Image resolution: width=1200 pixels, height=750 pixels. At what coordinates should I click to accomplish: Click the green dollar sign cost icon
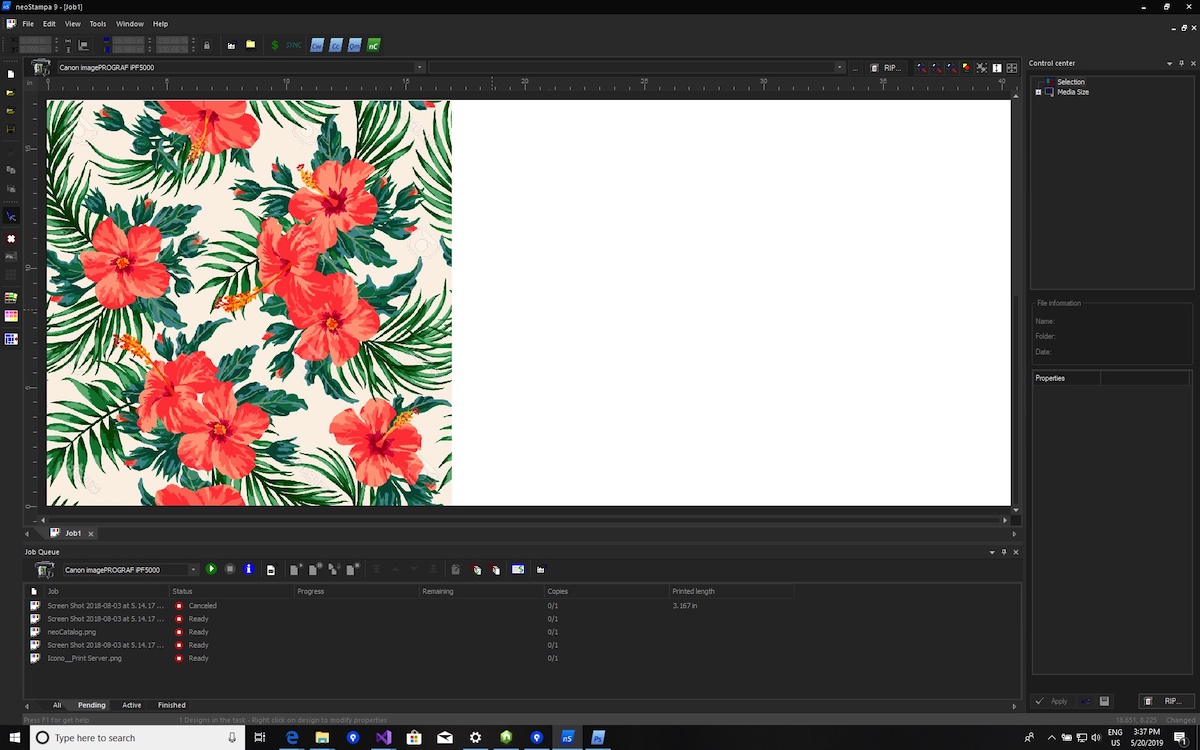point(275,45)
